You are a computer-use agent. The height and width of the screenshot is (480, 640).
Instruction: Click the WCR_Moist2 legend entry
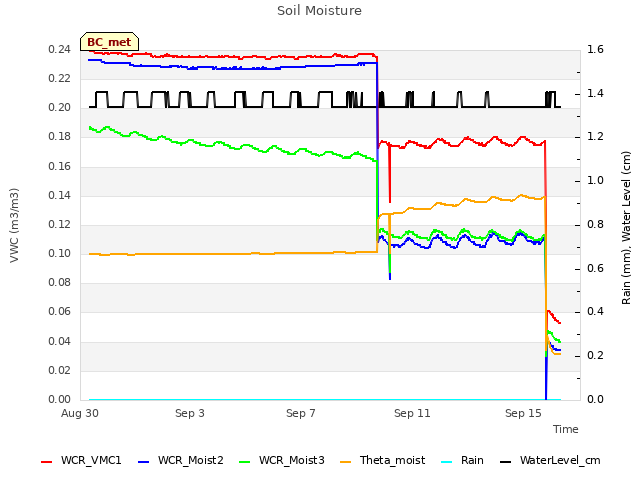(x=181, y=460)
